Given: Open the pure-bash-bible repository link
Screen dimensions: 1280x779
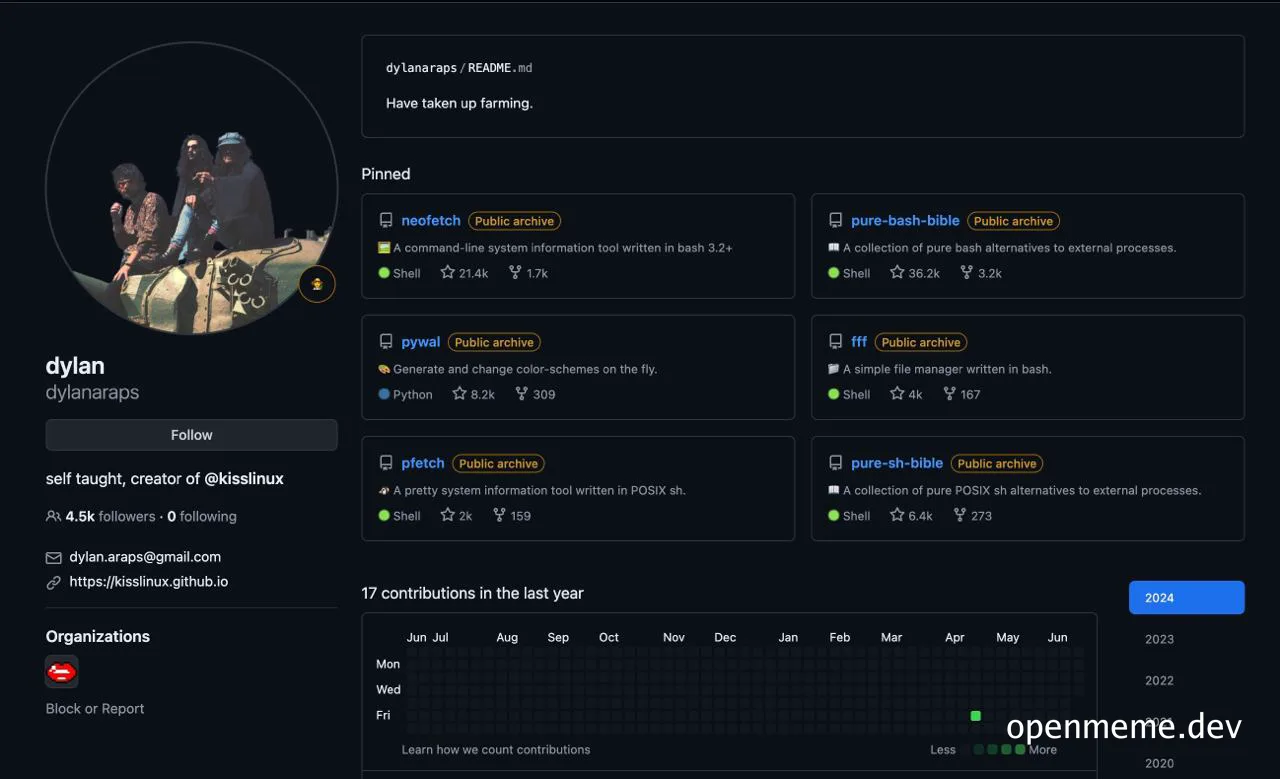Looking at the screenshot, I should (x=905, y=221).
